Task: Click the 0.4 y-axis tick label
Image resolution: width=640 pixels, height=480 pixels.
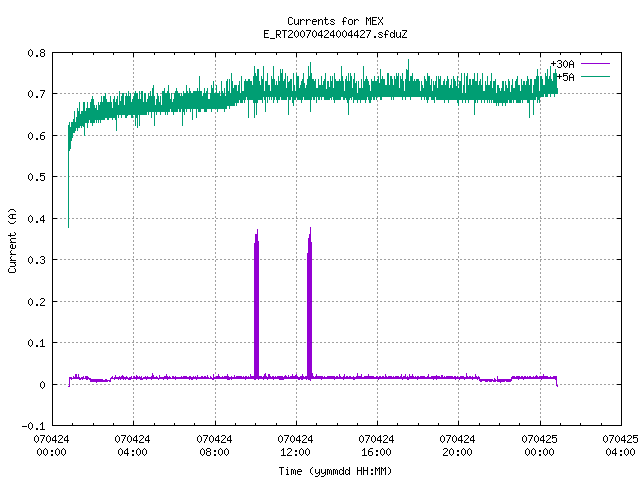Action: click(x=36, y=219)
